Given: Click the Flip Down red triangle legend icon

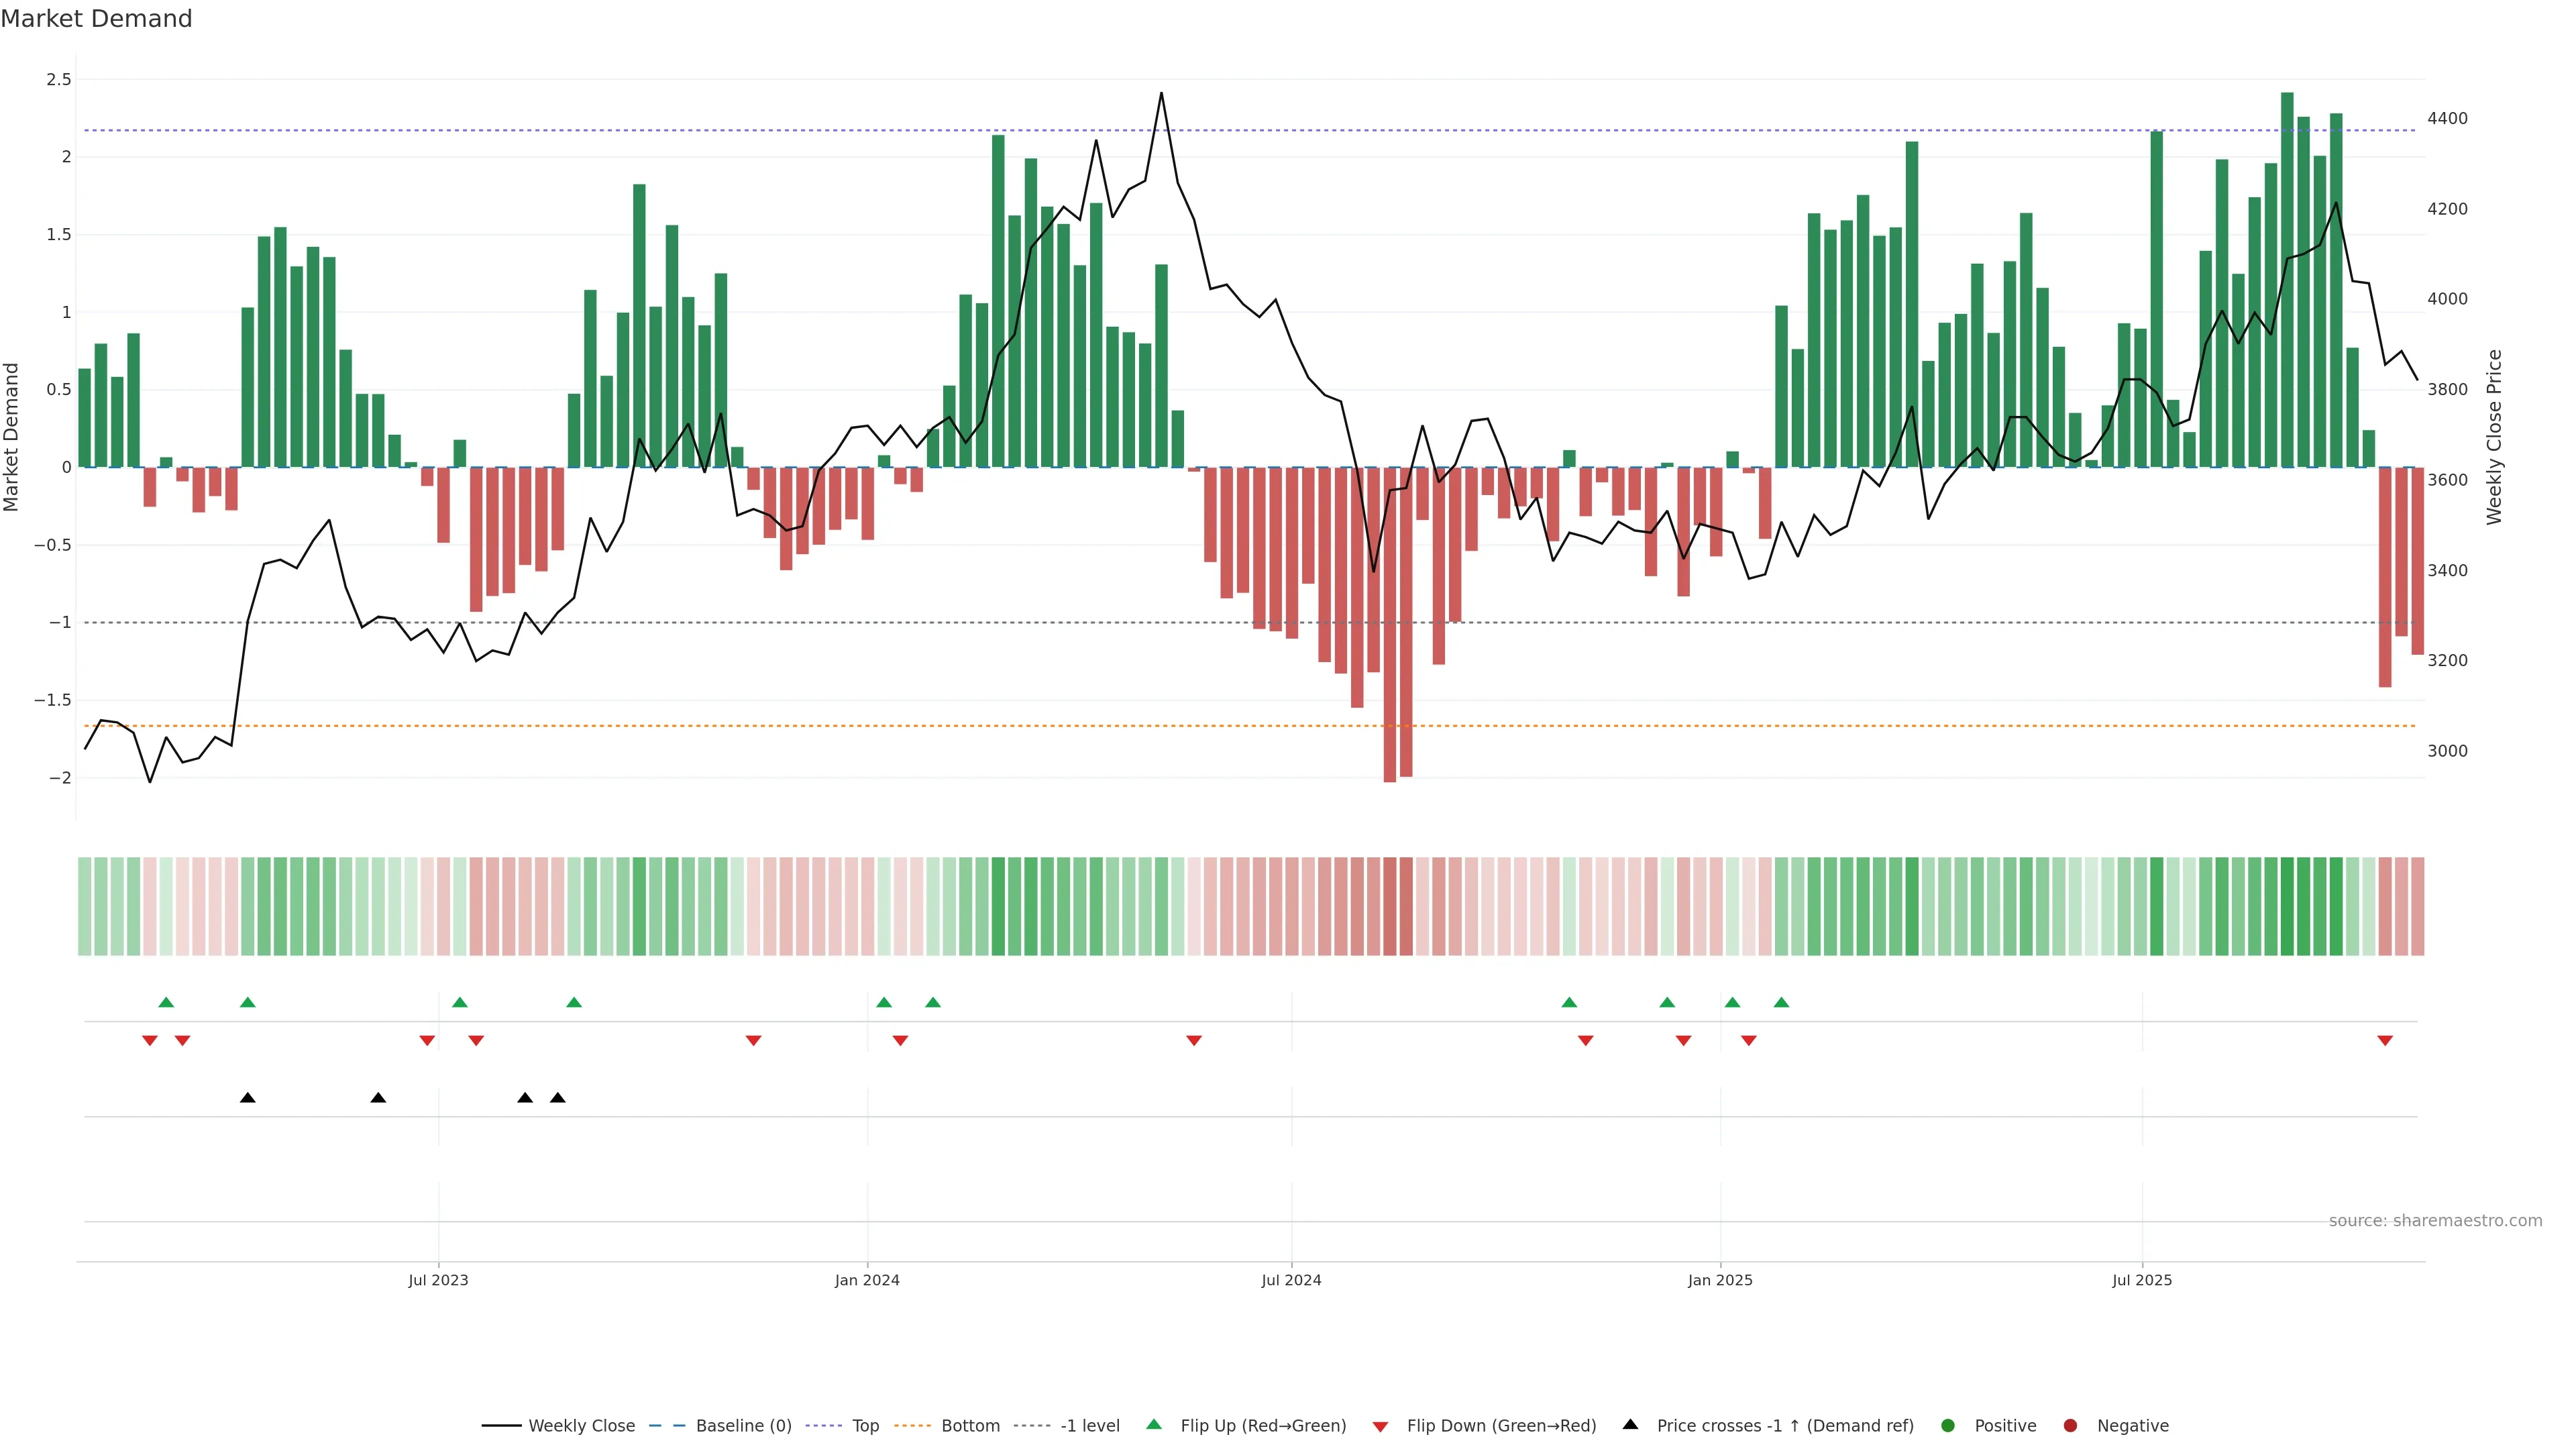Looking at the screenshot, I should coord(1380,1427).
